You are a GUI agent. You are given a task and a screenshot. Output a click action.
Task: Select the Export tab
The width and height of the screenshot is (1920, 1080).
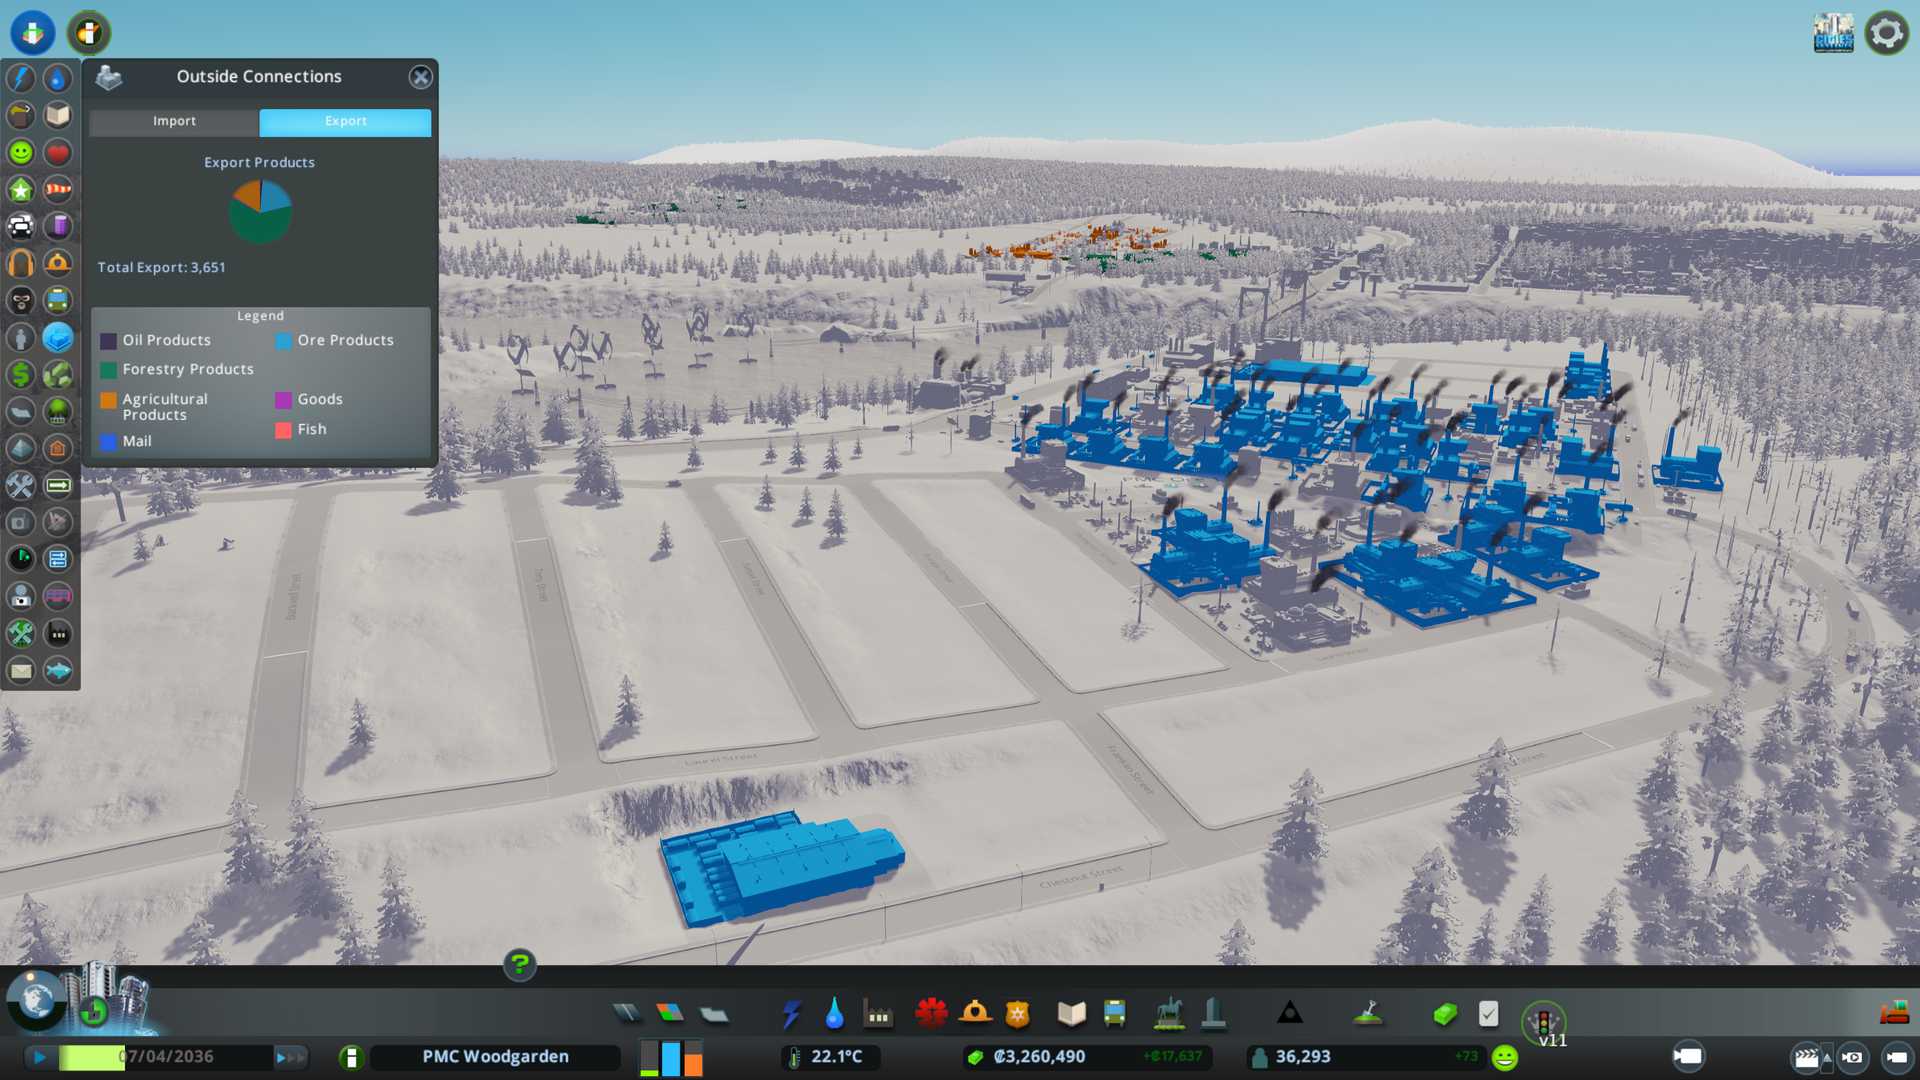pyautogui.click(x=345, y=121)
